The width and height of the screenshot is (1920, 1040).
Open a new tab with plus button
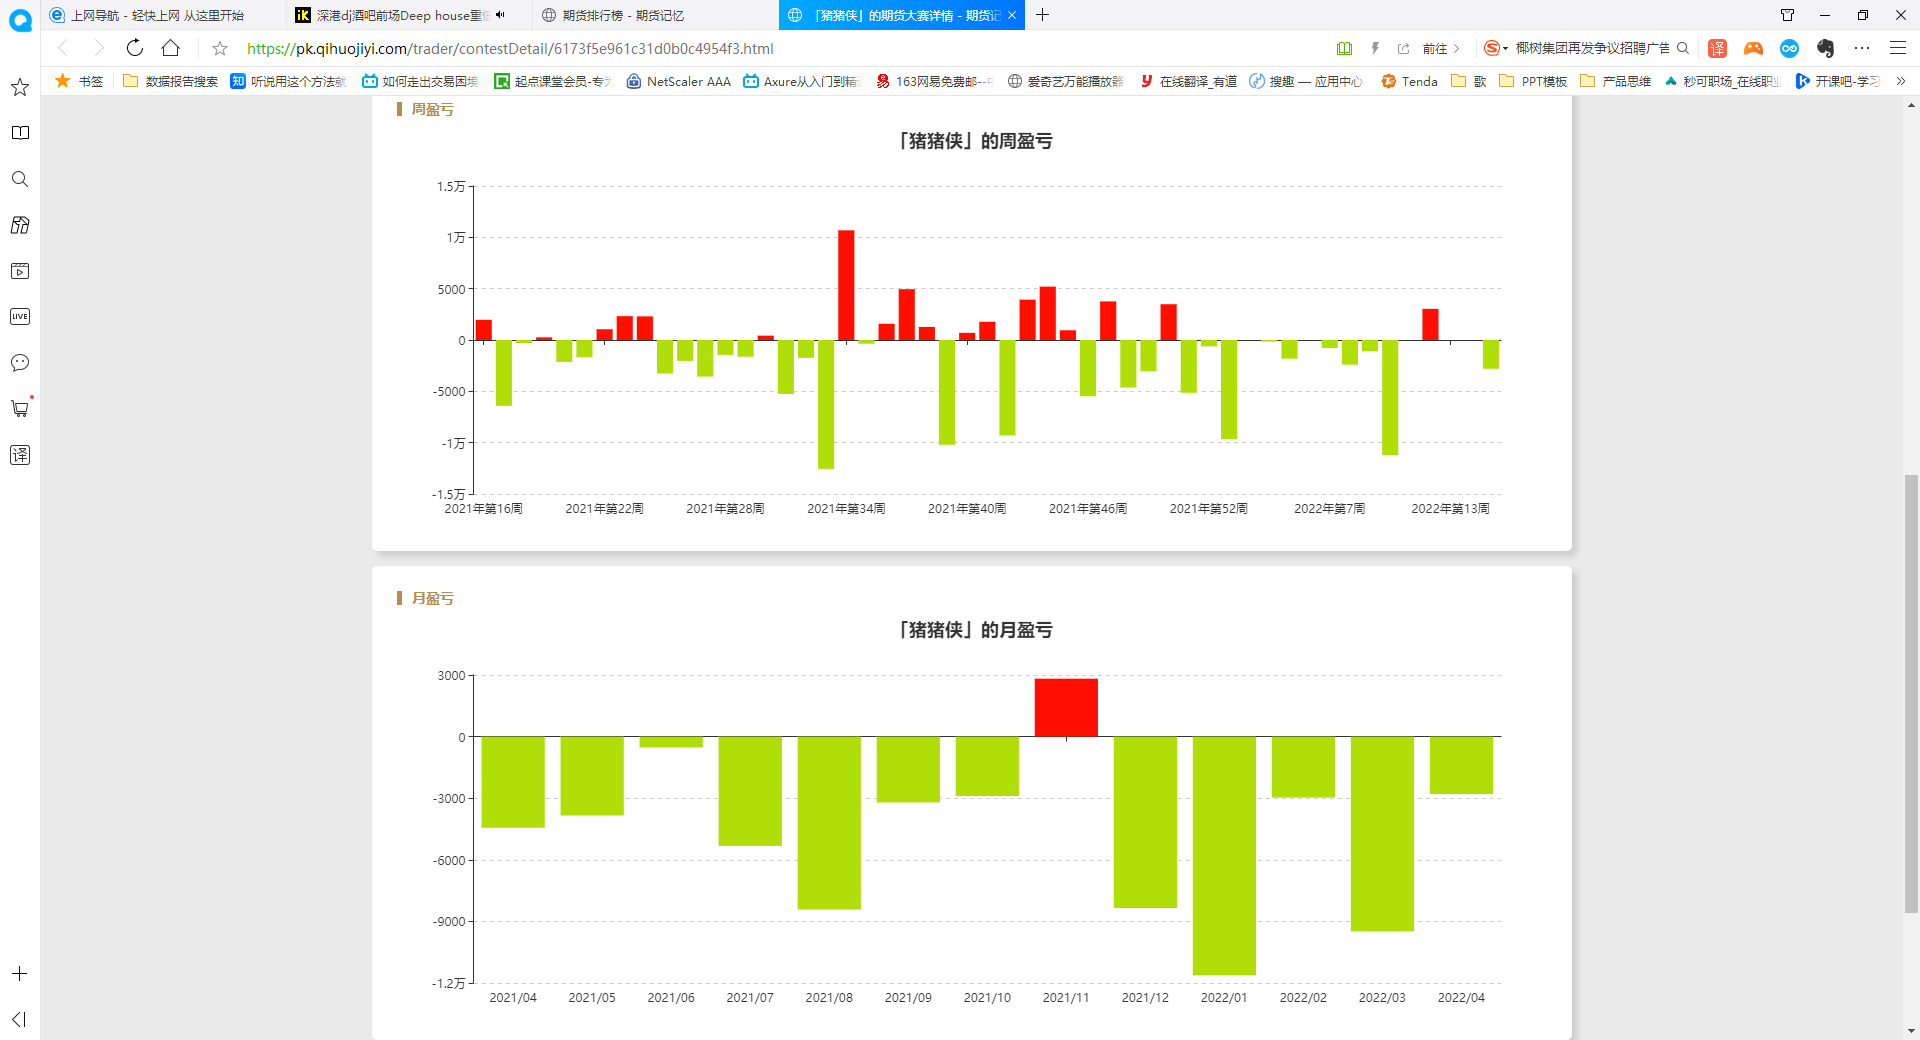point(1042,15)
